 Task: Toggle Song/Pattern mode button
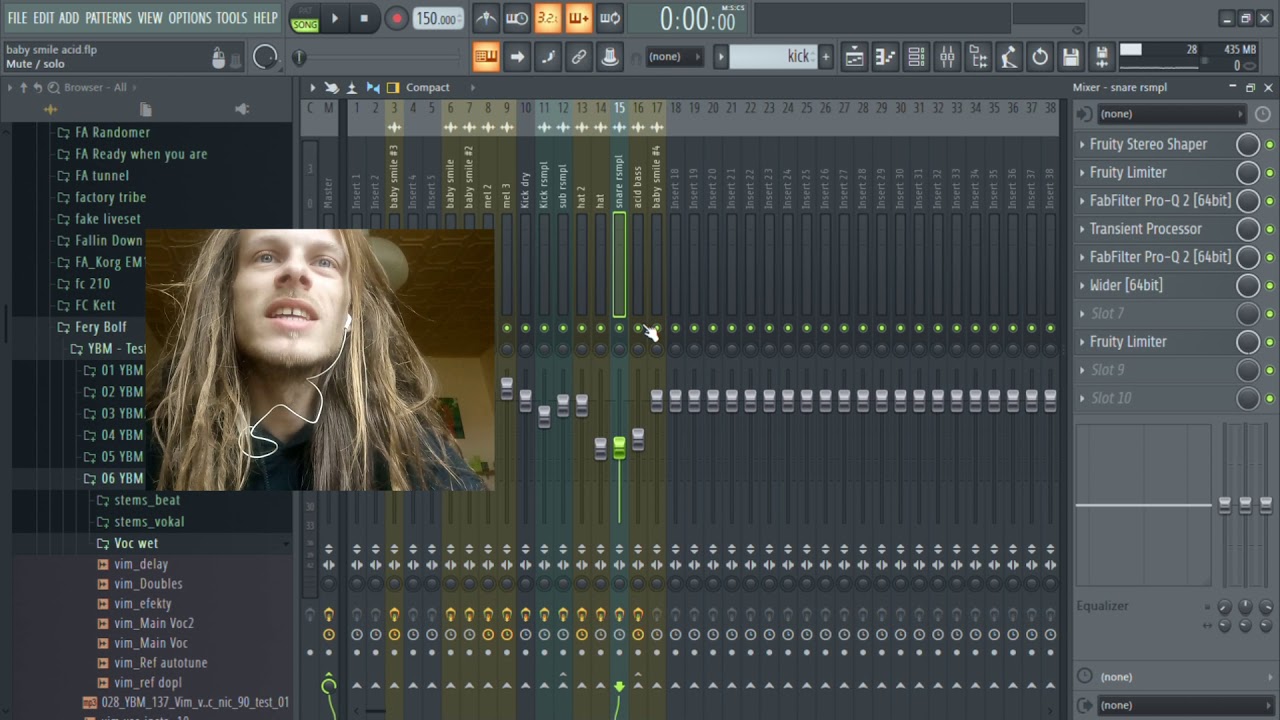tap(305, 20)
